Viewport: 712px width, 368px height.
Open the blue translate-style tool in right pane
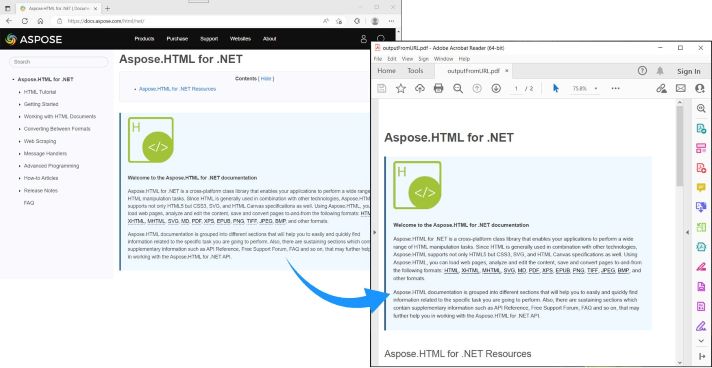pyautogui.click(x=702, y=207)
